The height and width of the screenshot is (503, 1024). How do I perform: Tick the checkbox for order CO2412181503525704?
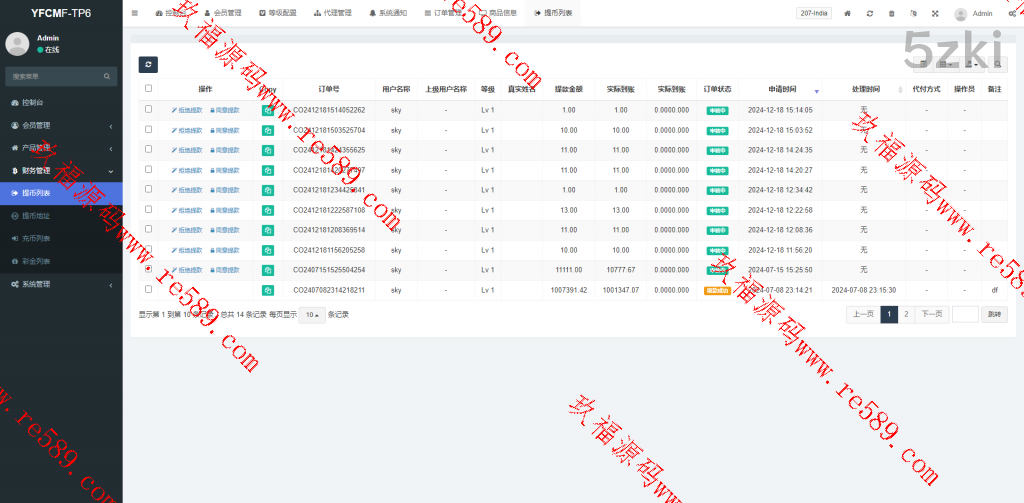149,130
